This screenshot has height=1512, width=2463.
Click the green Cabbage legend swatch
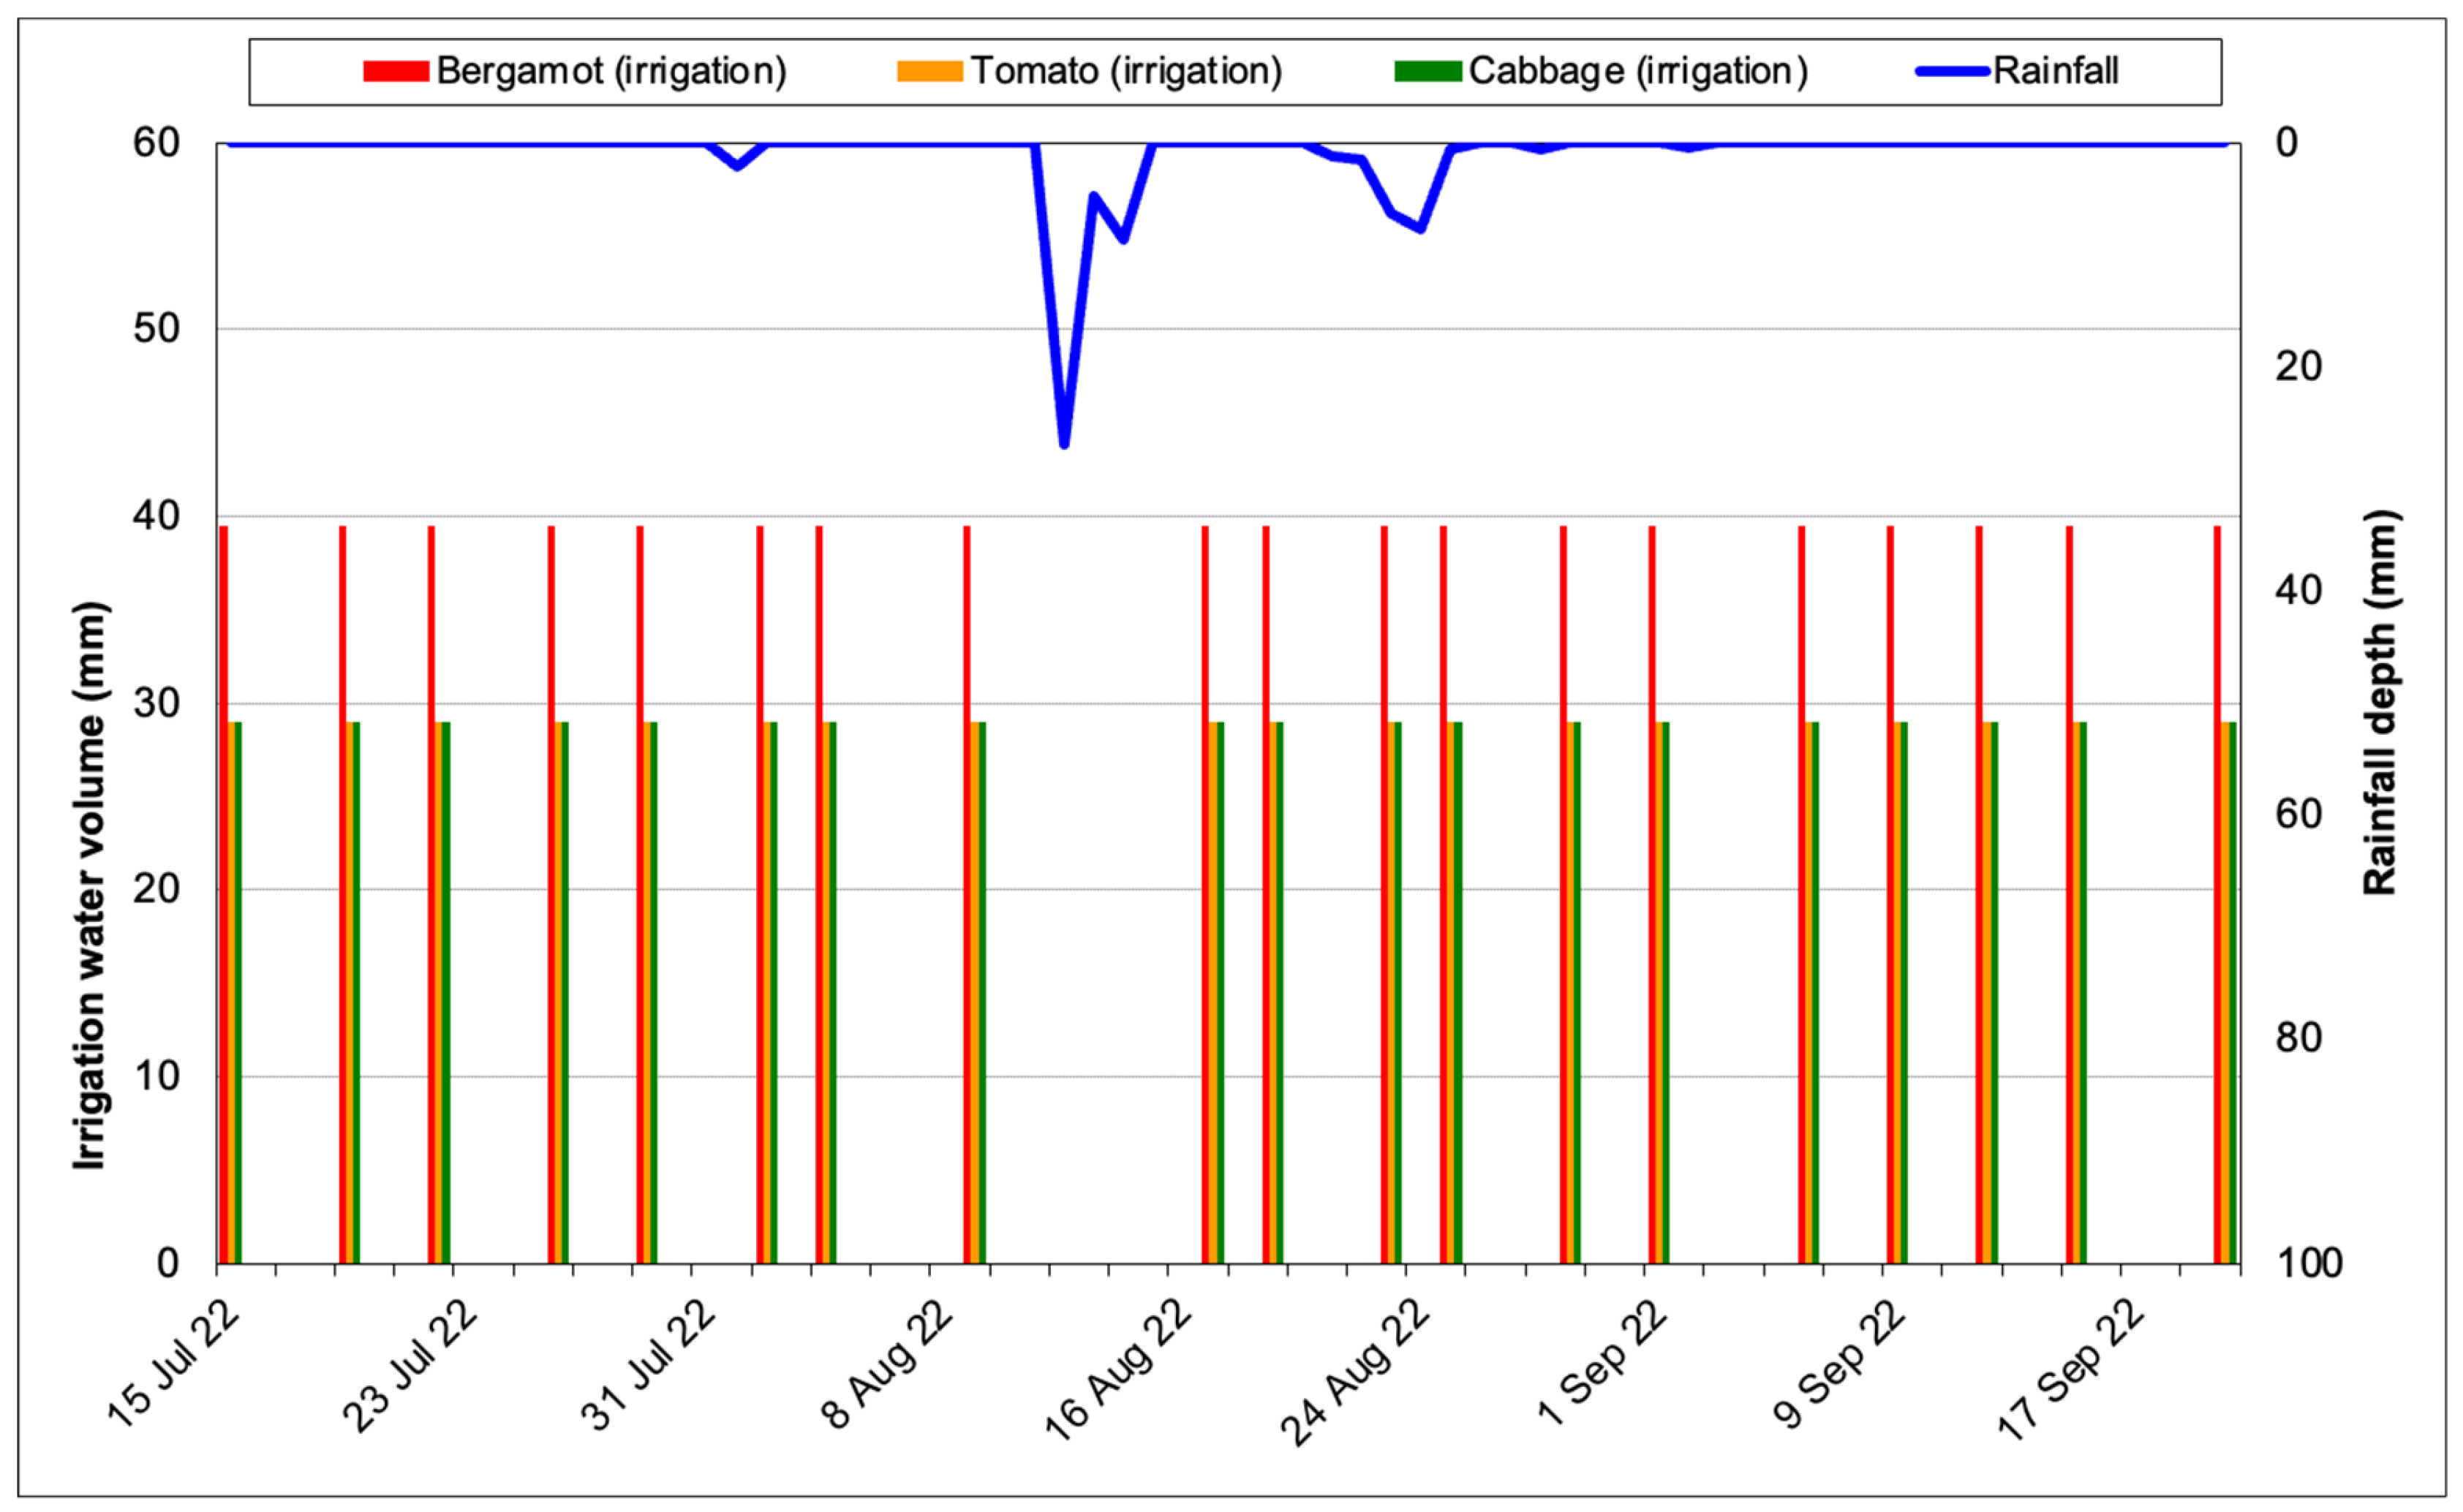[x=1428, y=71]
